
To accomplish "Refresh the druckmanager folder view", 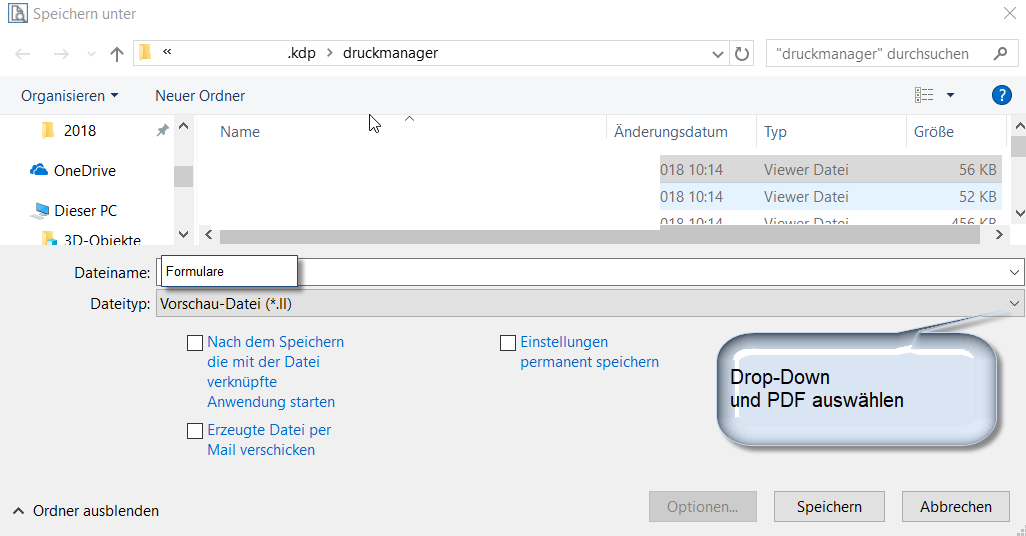I will click(742, 54).
